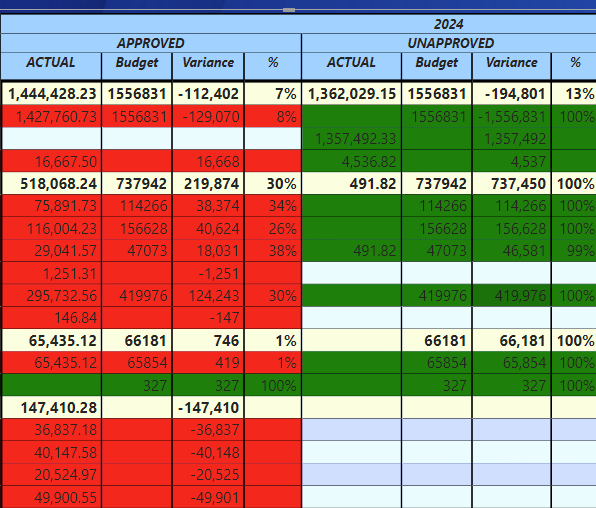Select cell 36,837.18
Screen dimensions: 596x508
pyautogui.click(x=52, y=430)
